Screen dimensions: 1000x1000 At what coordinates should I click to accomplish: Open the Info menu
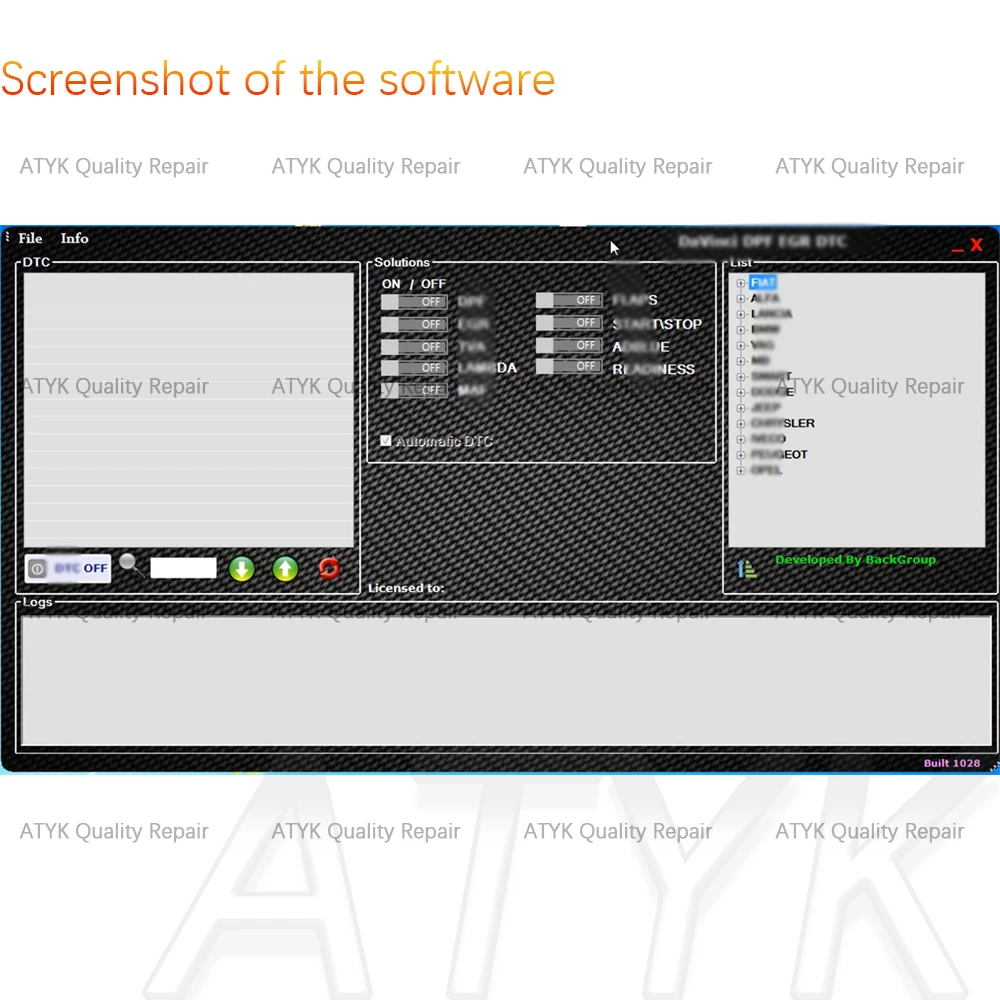74,239
